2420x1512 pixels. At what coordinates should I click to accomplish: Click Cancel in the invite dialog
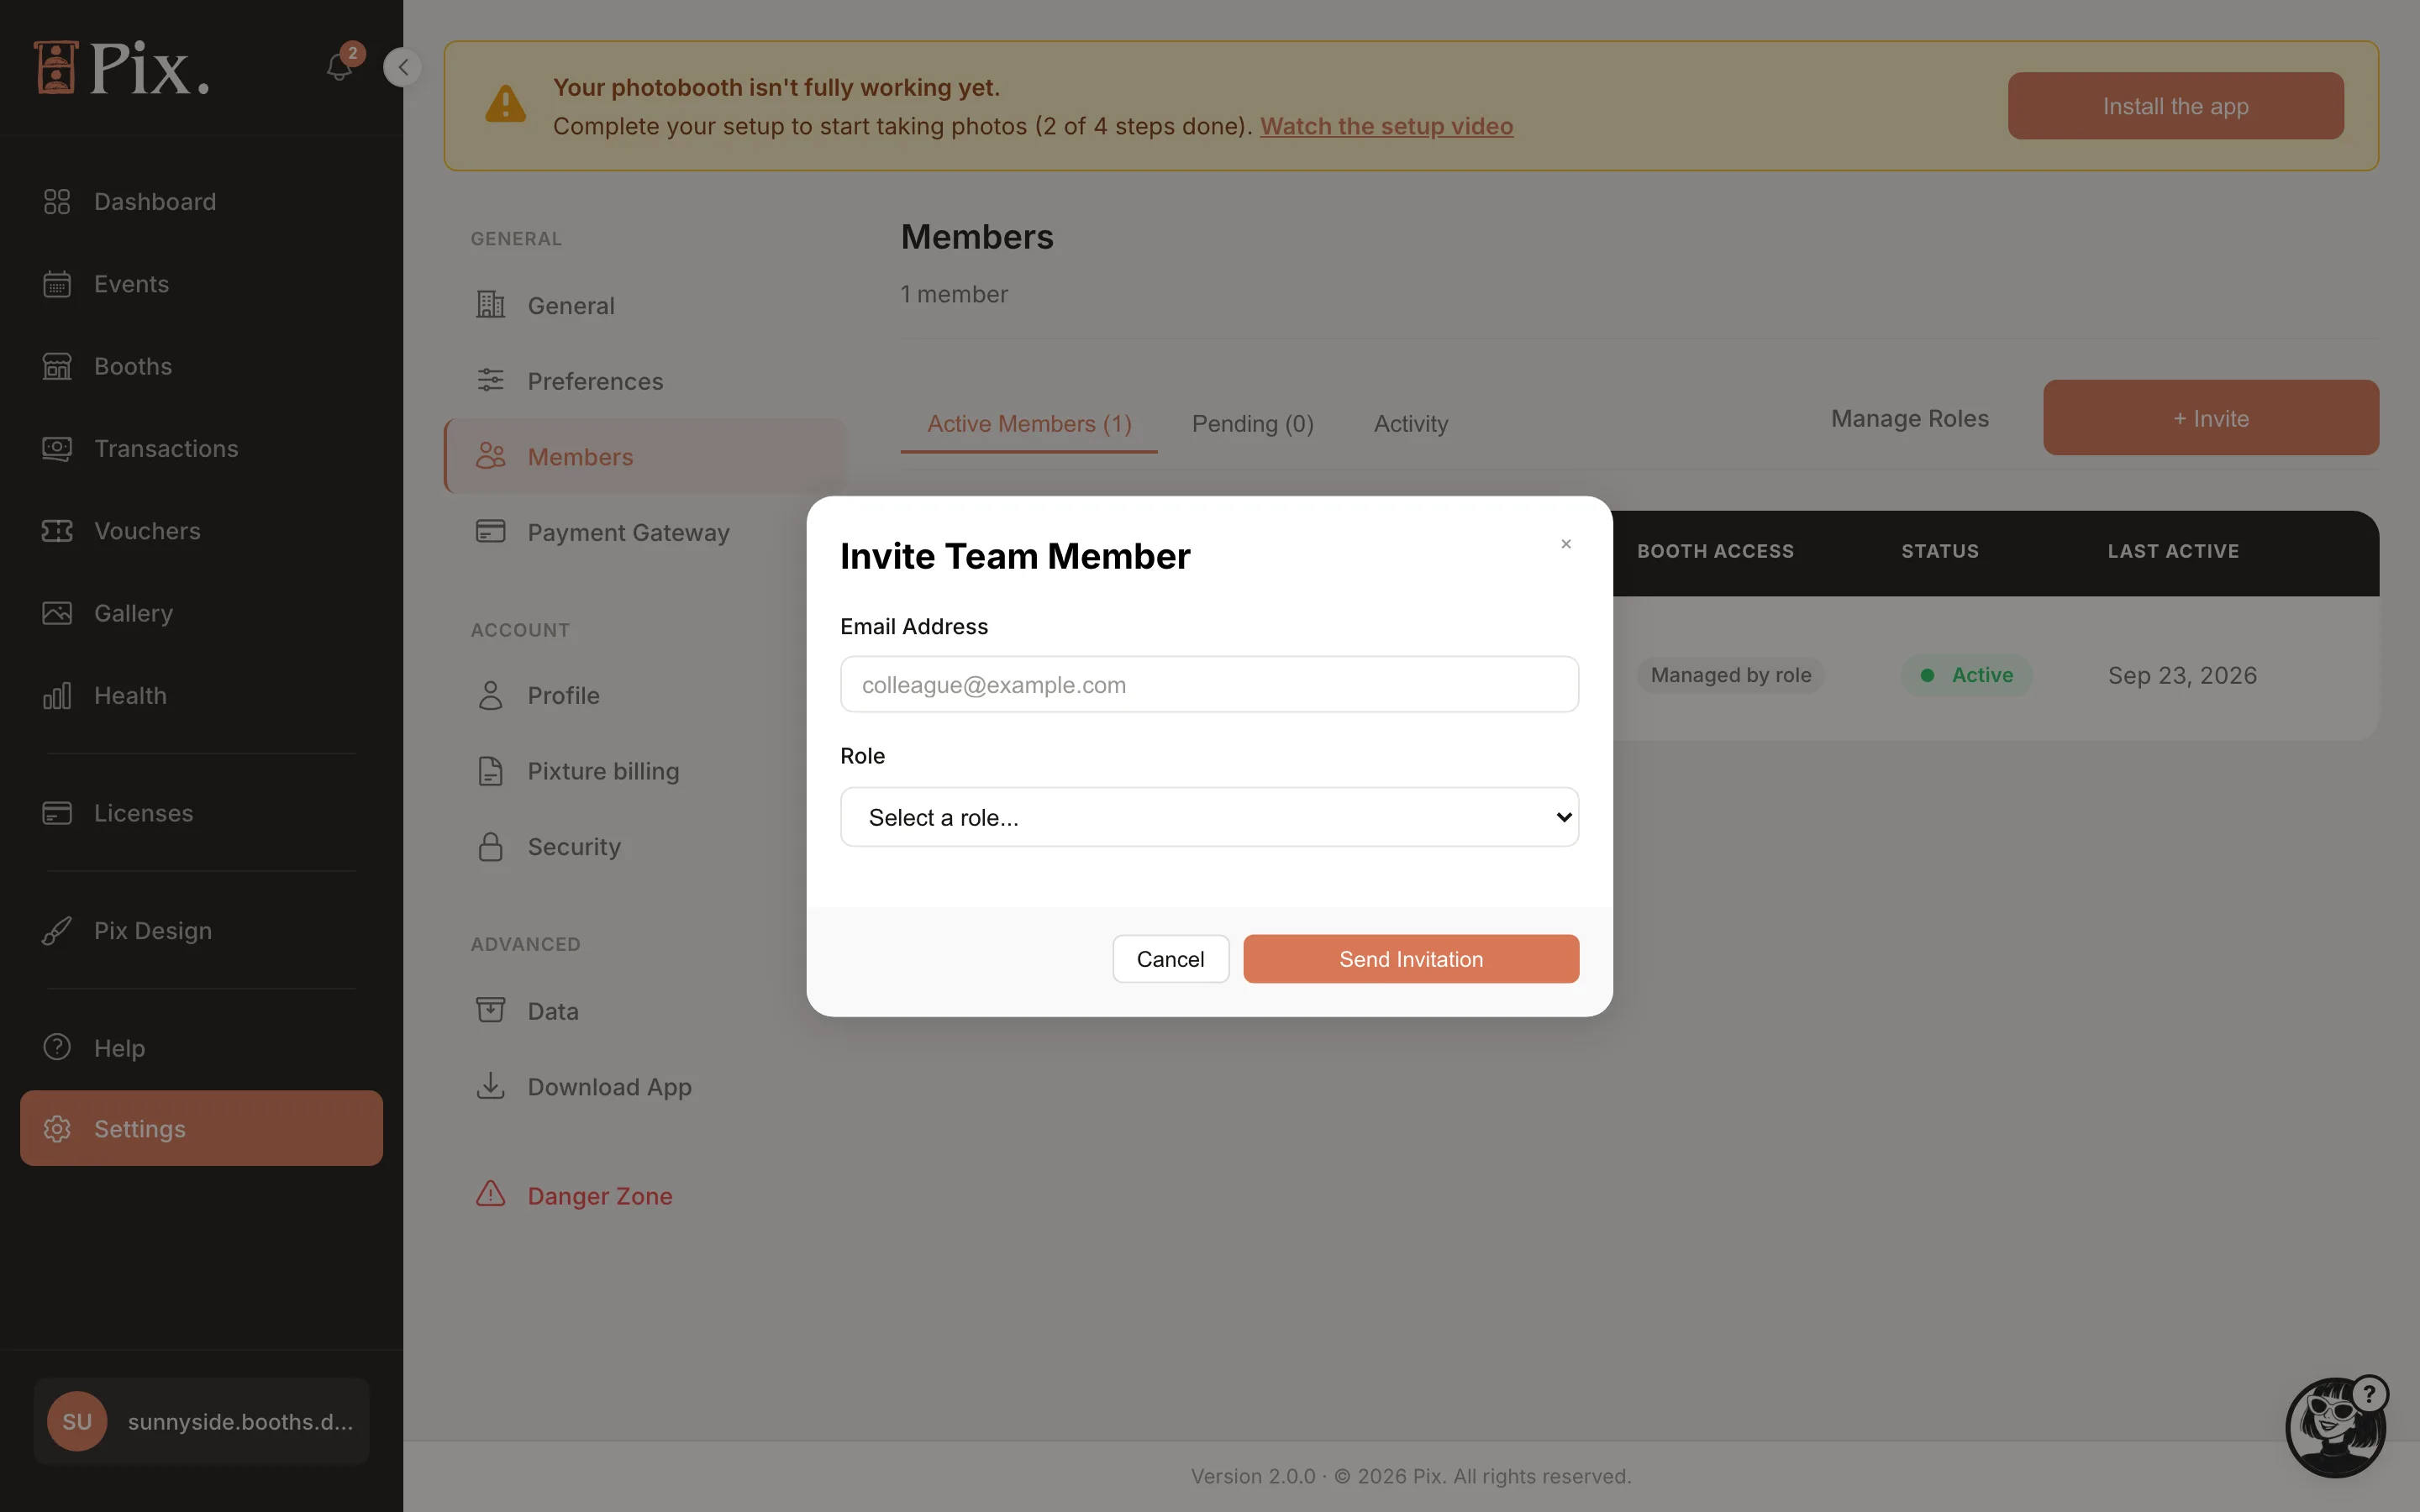click(x=1170, y=959)
